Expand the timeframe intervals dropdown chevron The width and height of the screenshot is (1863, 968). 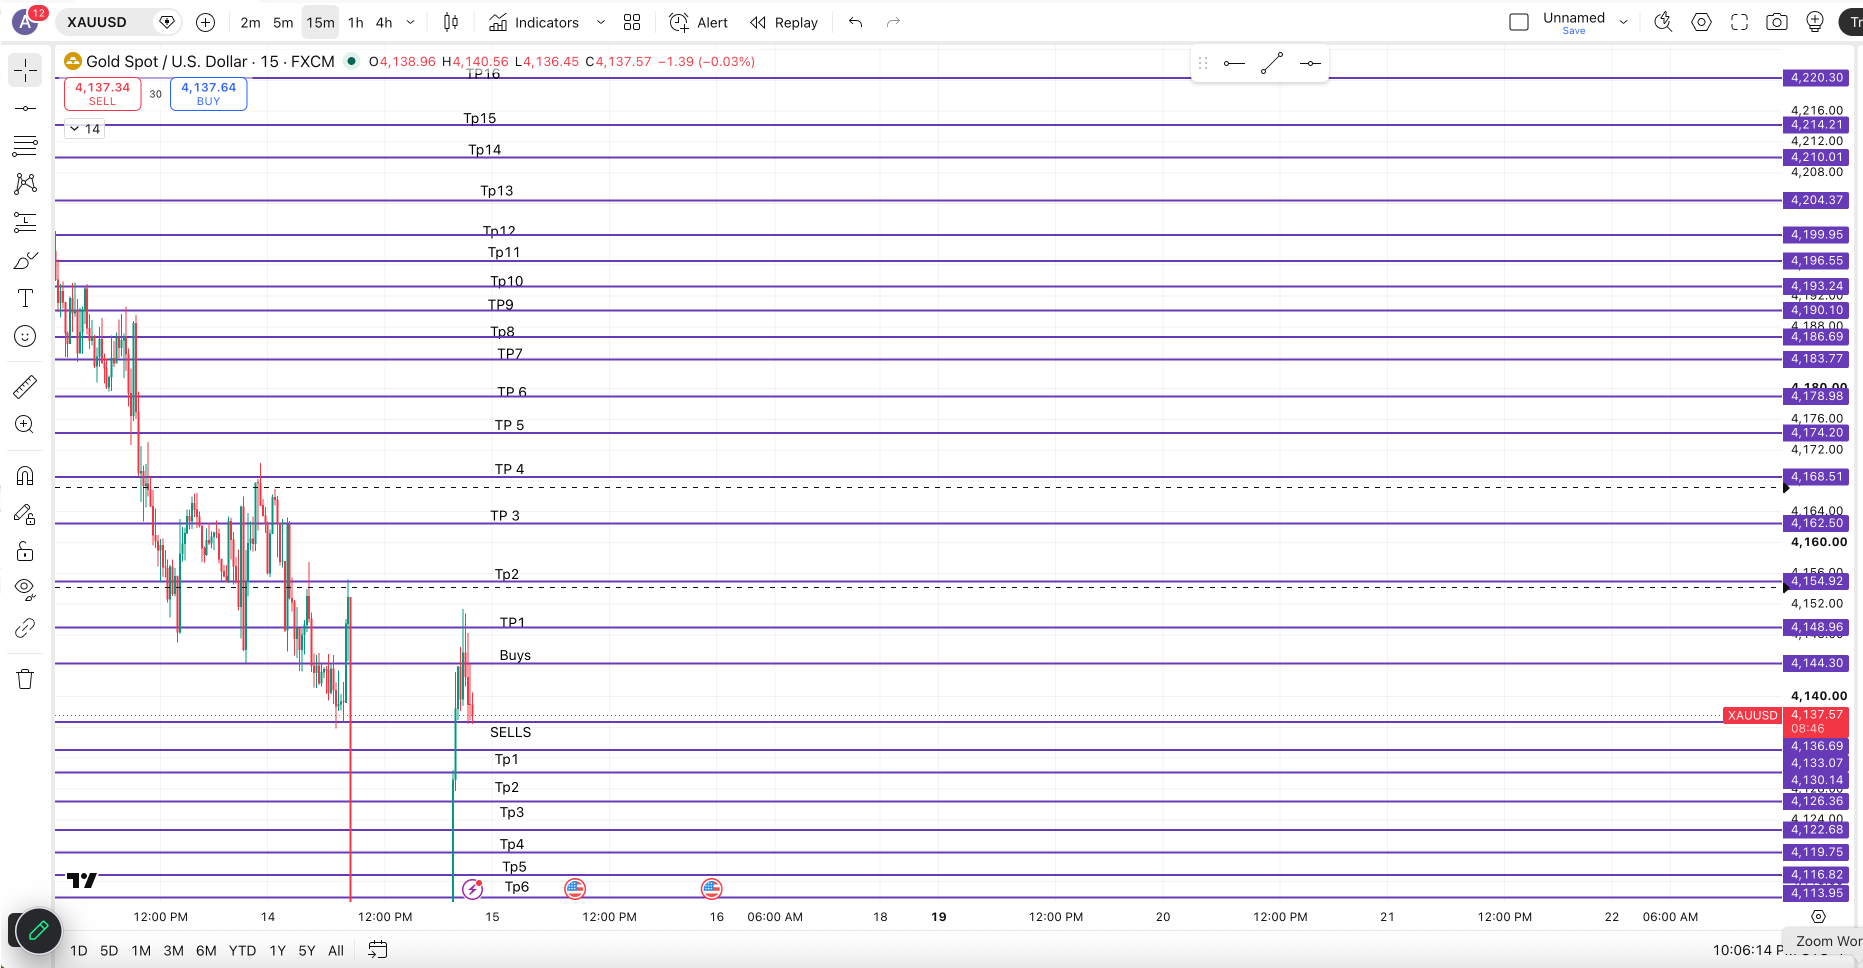tap(411, 22)
